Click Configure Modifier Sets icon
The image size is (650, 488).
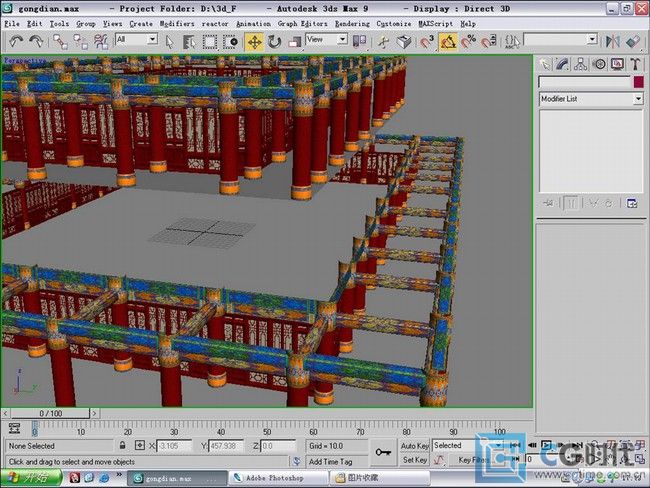coord(632,203)
